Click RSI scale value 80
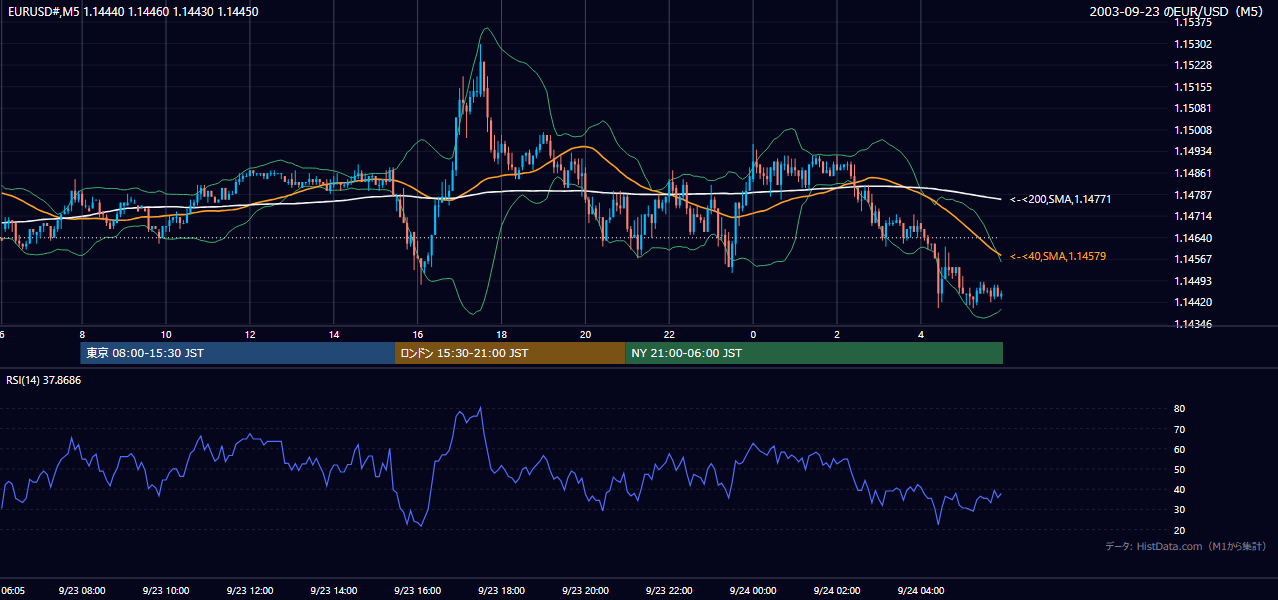 pos(1179,409)
